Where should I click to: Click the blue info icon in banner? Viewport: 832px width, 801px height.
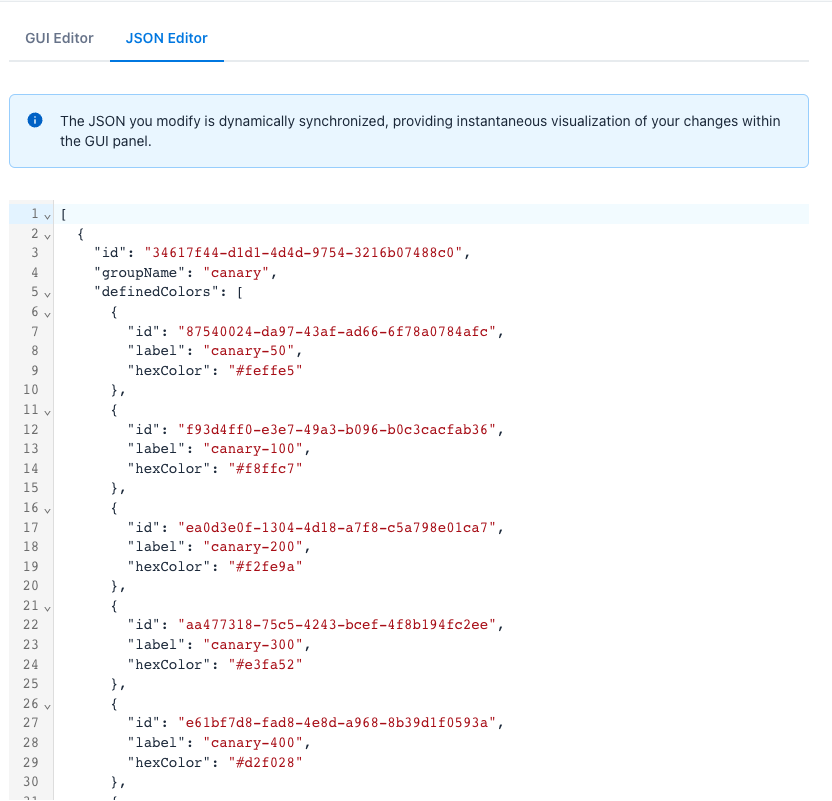pyautogui.click(x=35, y=120)
